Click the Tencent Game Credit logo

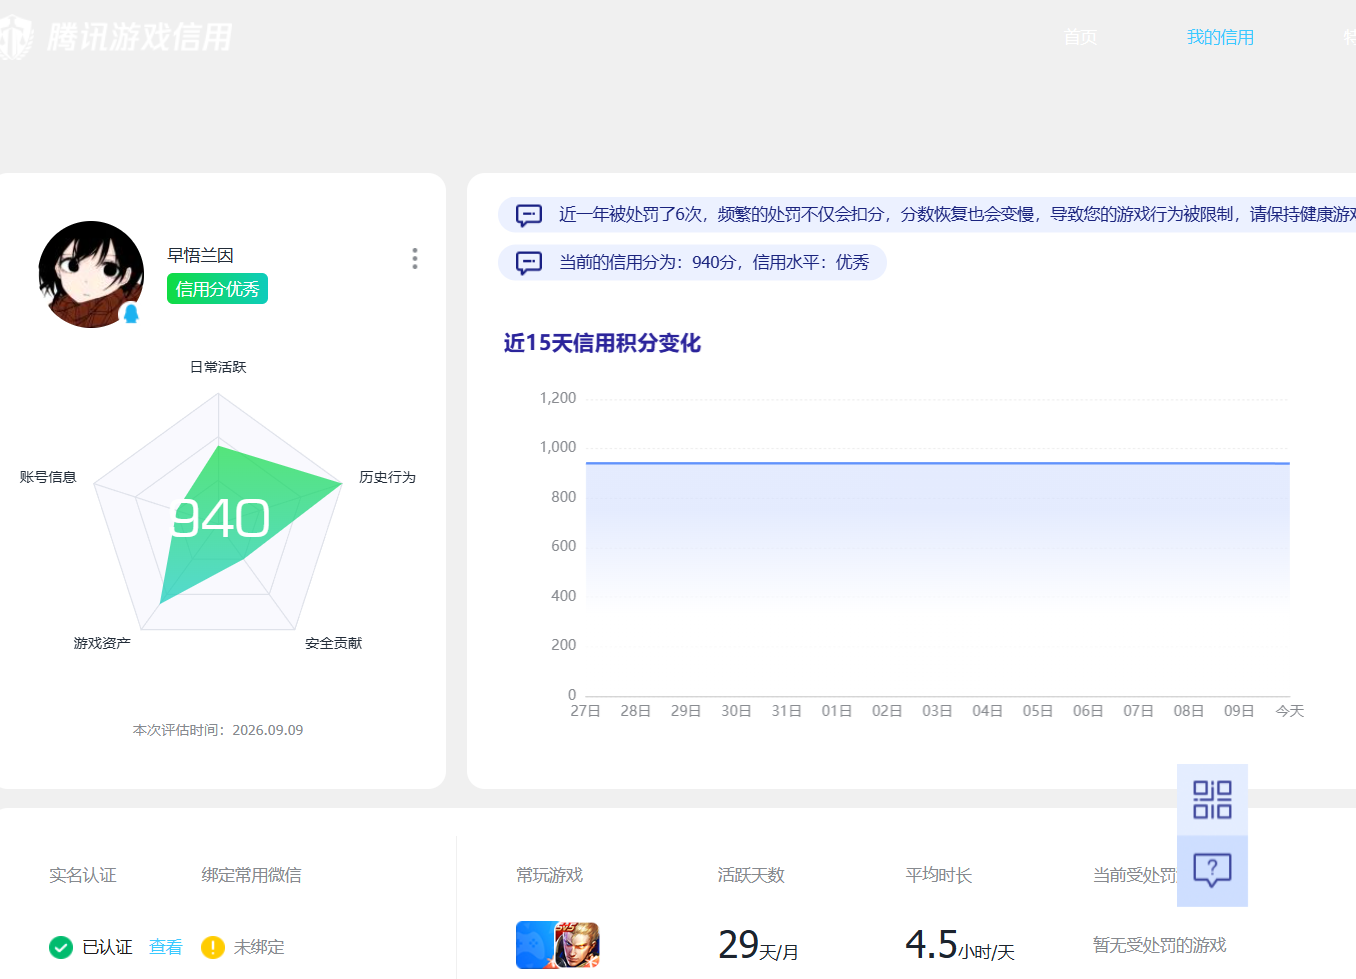tap(116, 37)
